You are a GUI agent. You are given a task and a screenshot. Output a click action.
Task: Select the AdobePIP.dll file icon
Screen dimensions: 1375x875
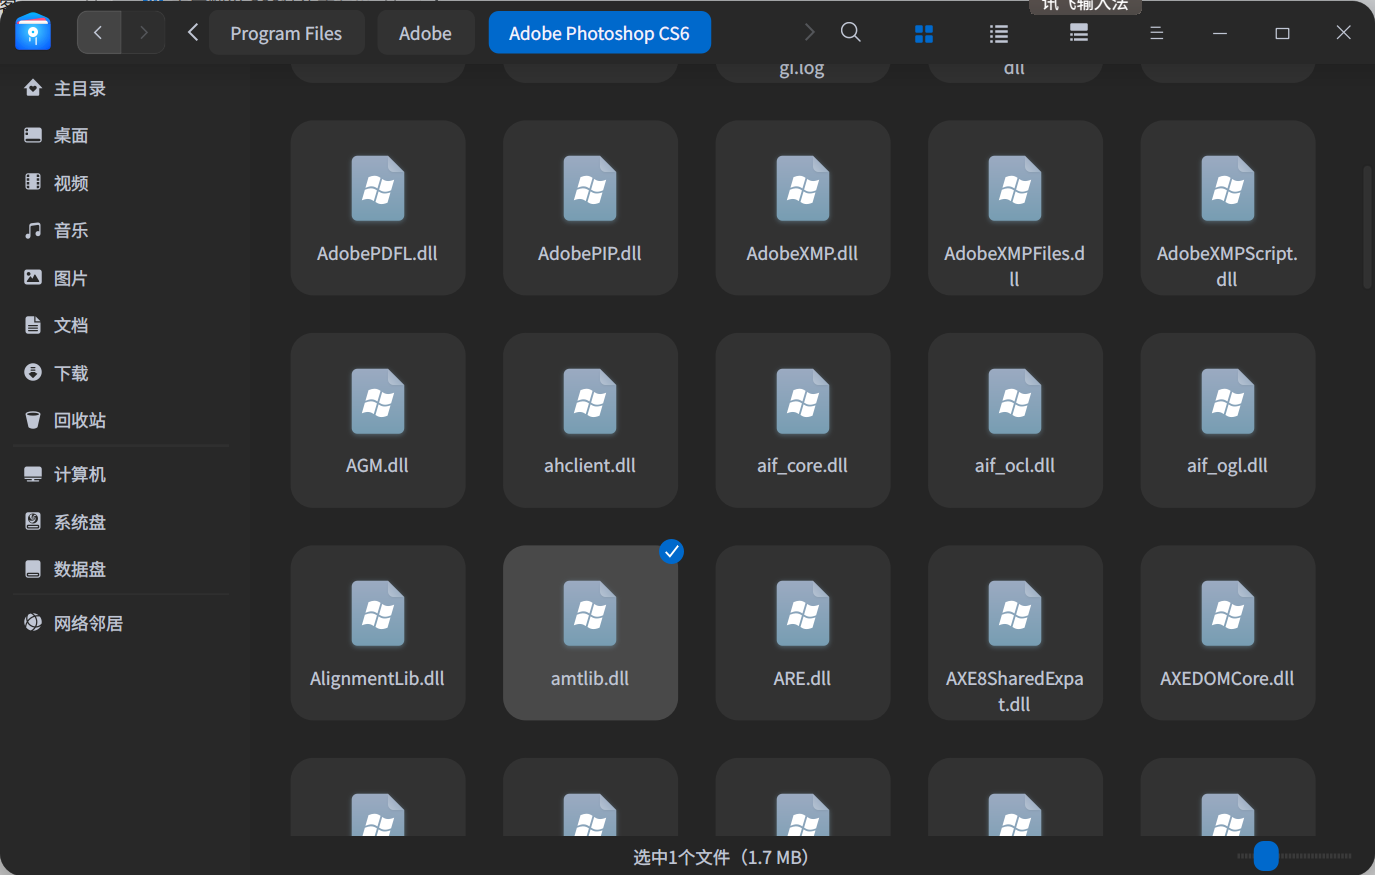590,189
